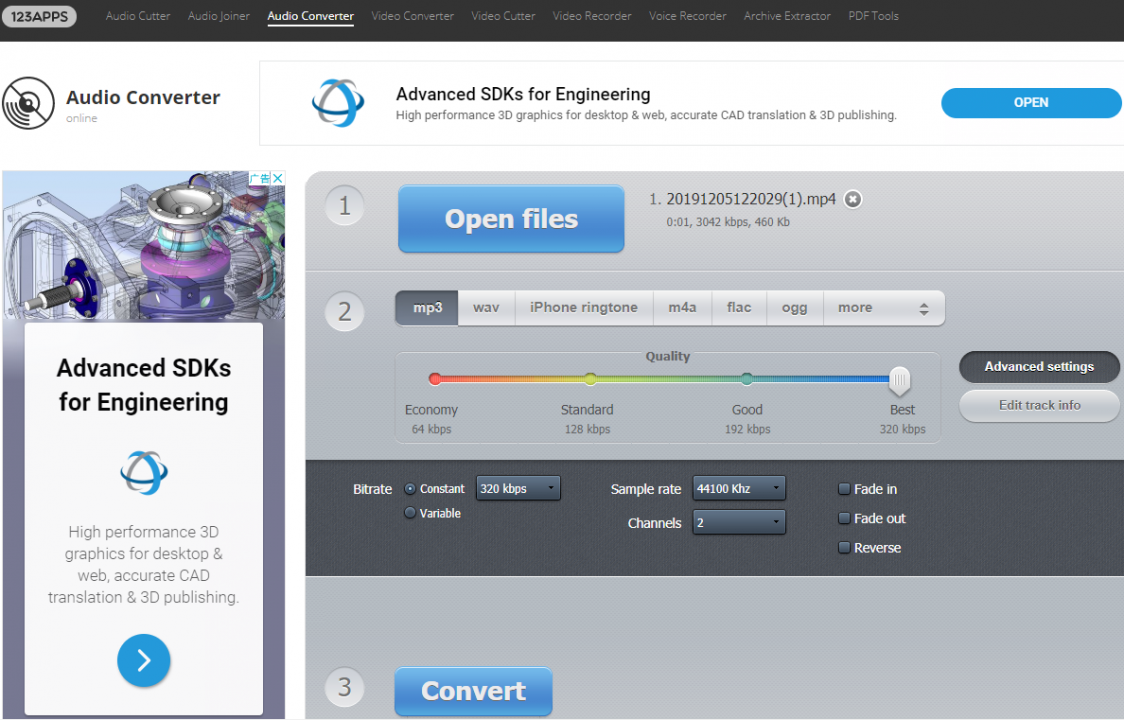Enable the Fade out checkbox

point(844,518)
